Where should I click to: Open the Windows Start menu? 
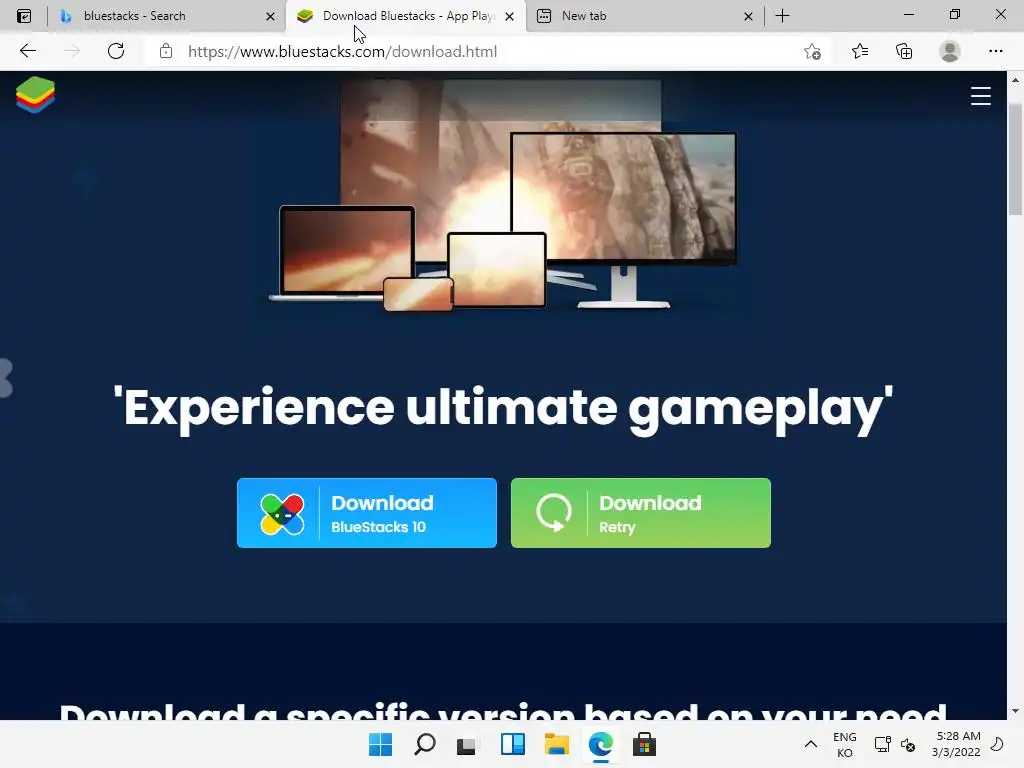(x=380, y=744)
